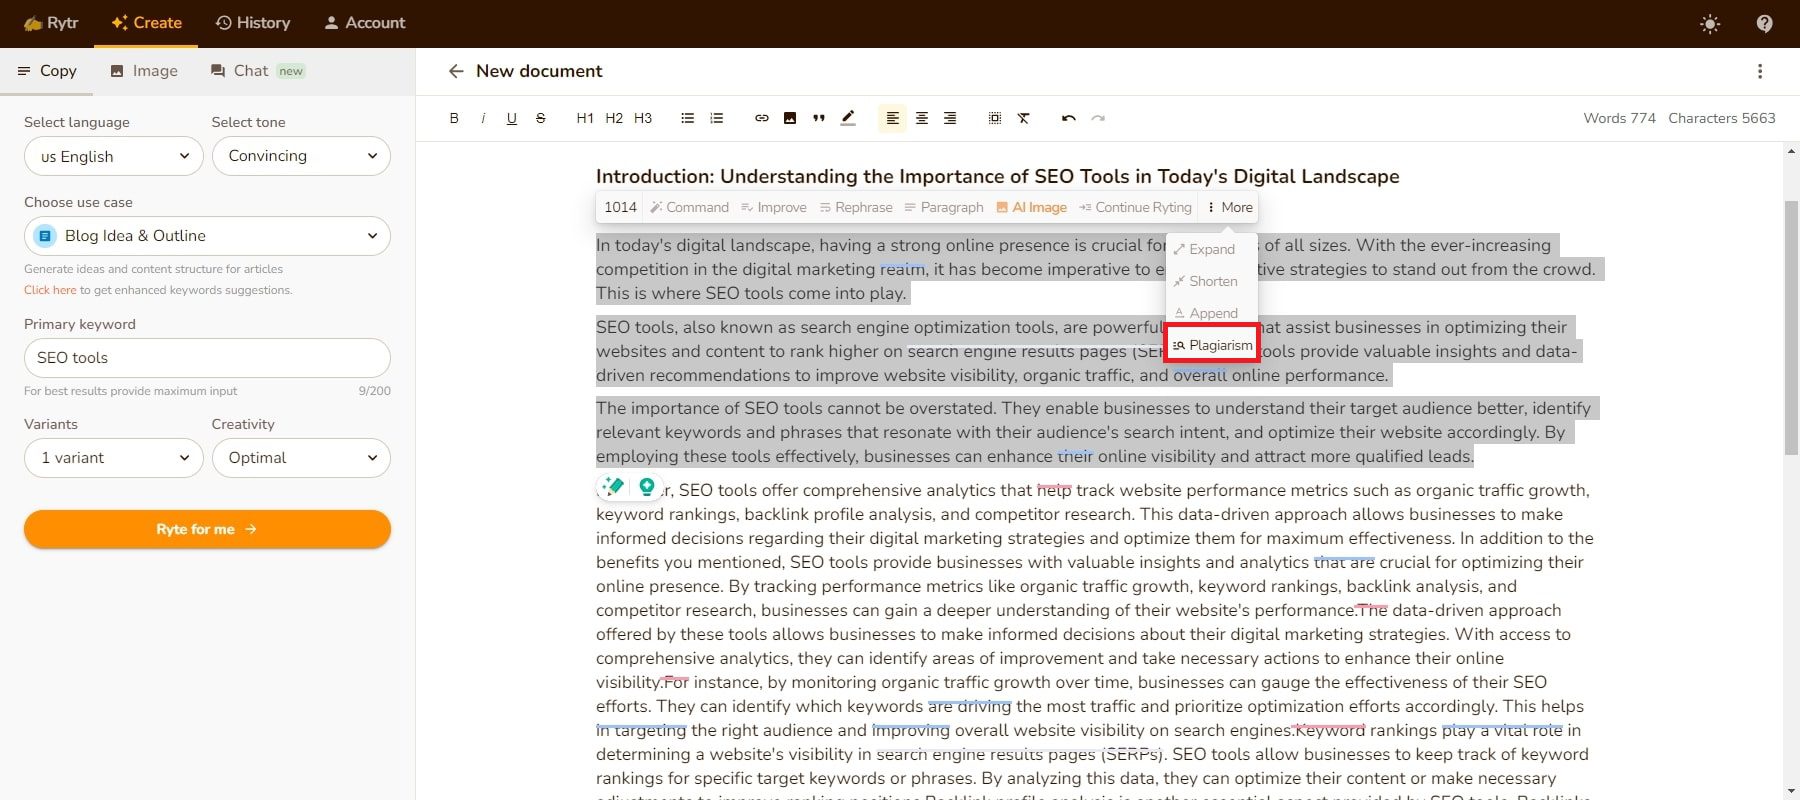Click the Primary keyword input field
This screenshot has width=1800, height=800.
click(x=207, y=358)
